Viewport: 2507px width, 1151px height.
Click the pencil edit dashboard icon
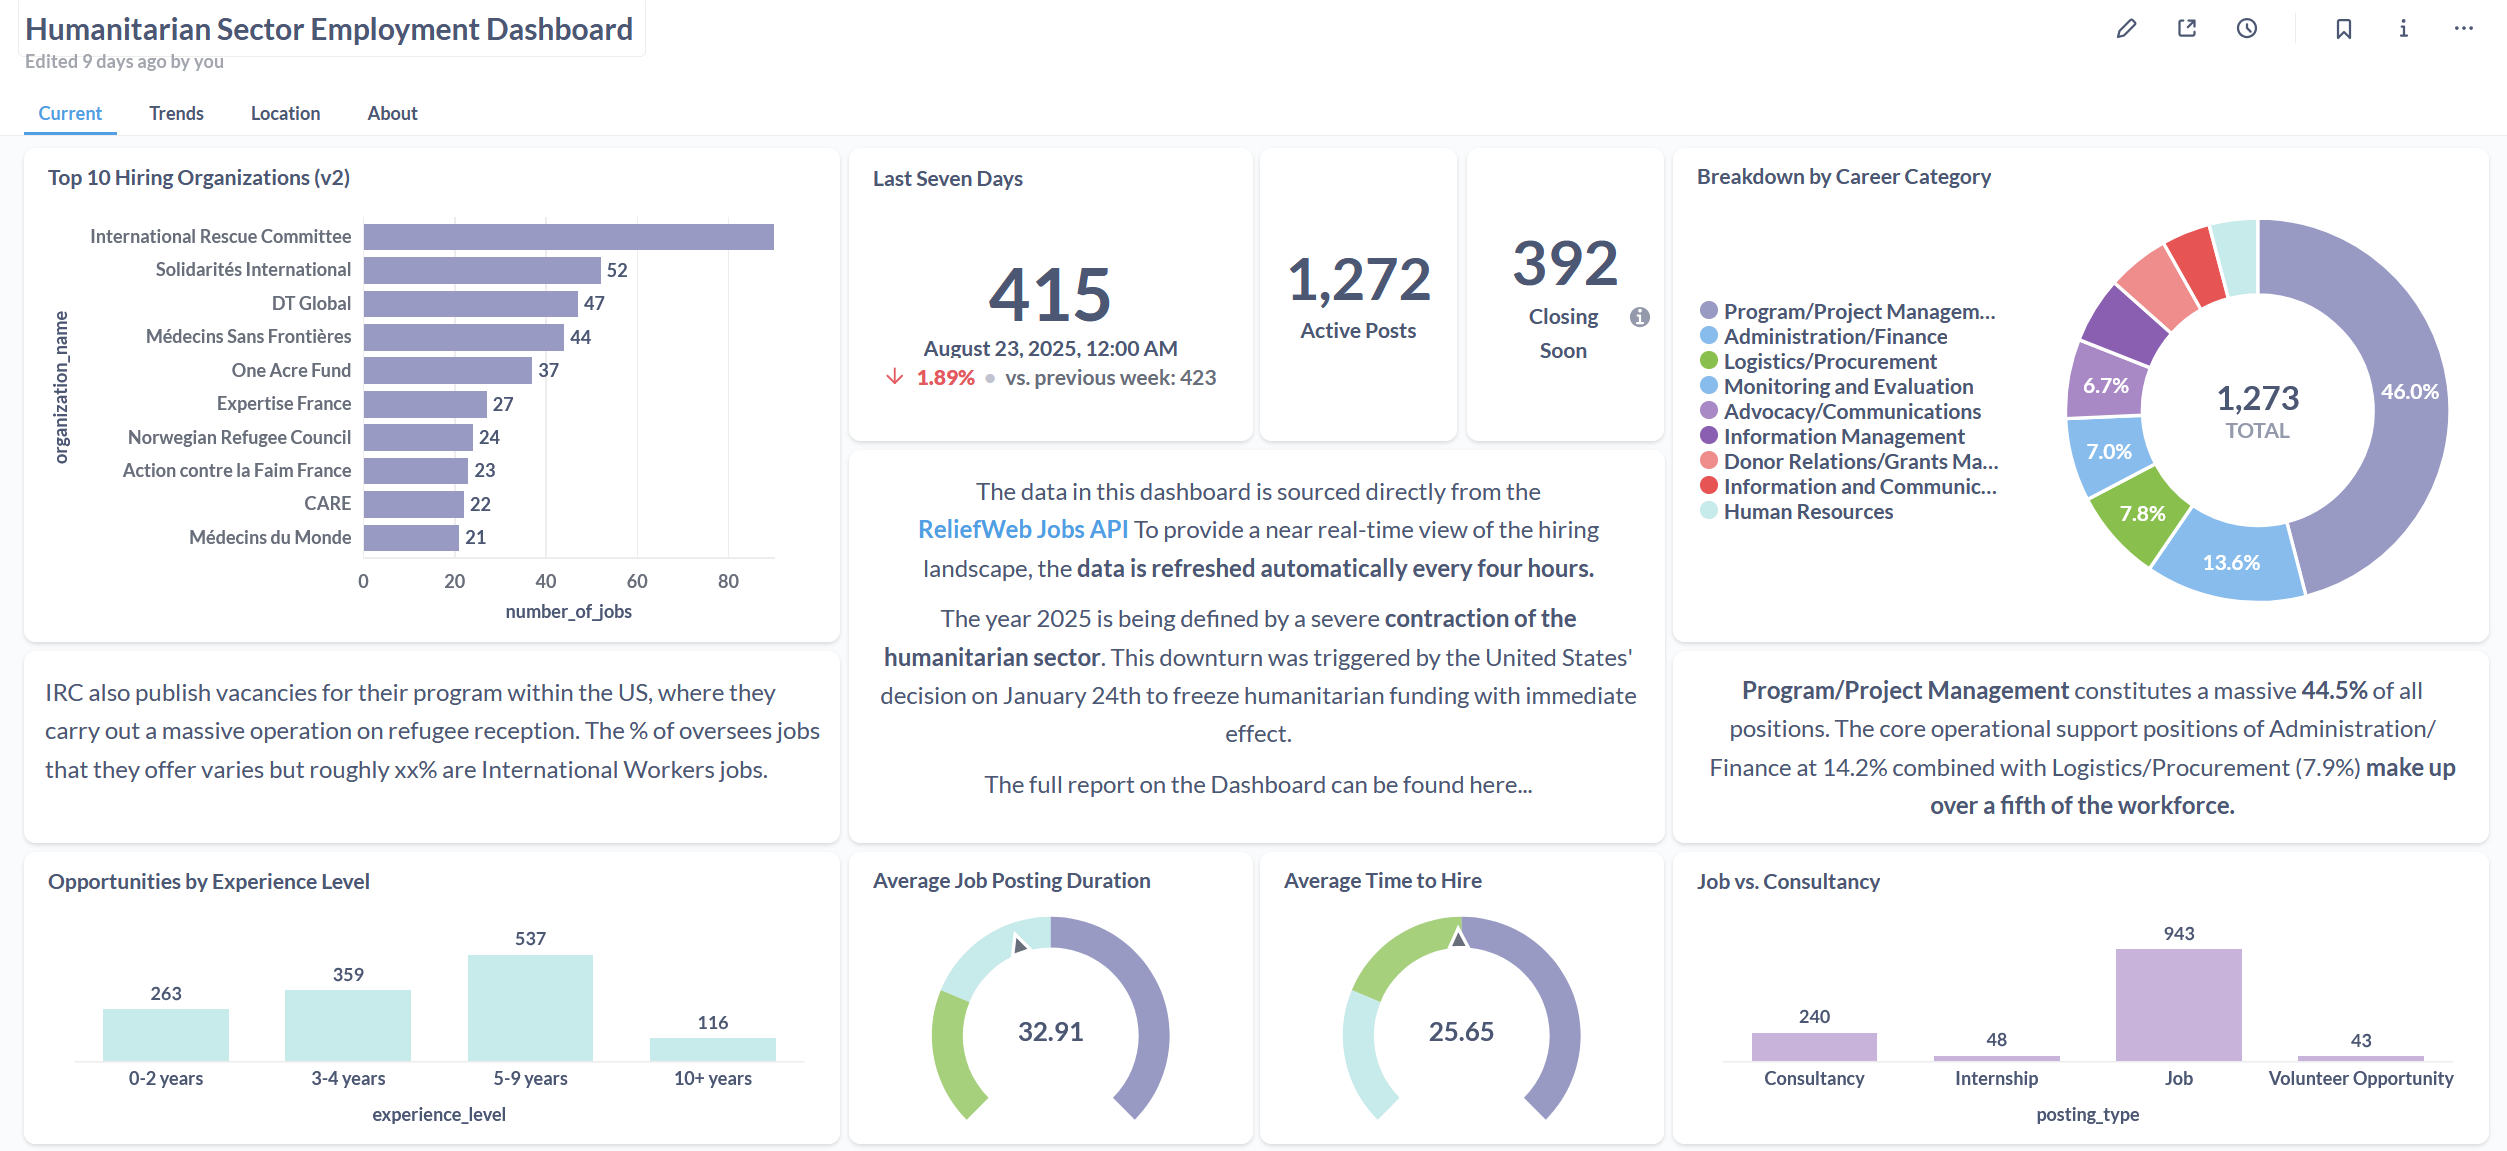(2126, 29)
